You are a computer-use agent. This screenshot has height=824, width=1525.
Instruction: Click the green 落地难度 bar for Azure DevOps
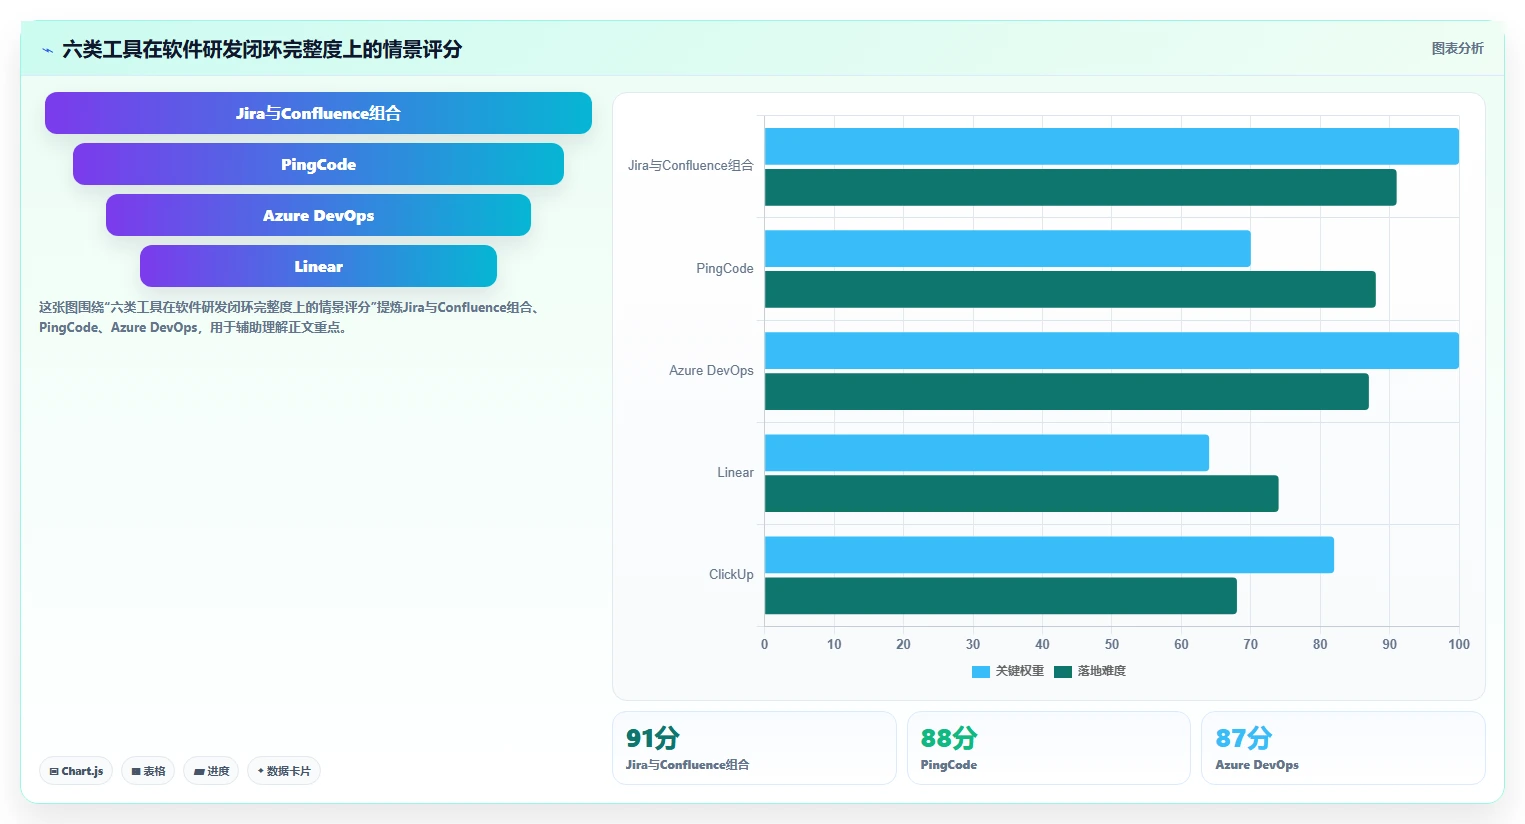(1067, 391)
